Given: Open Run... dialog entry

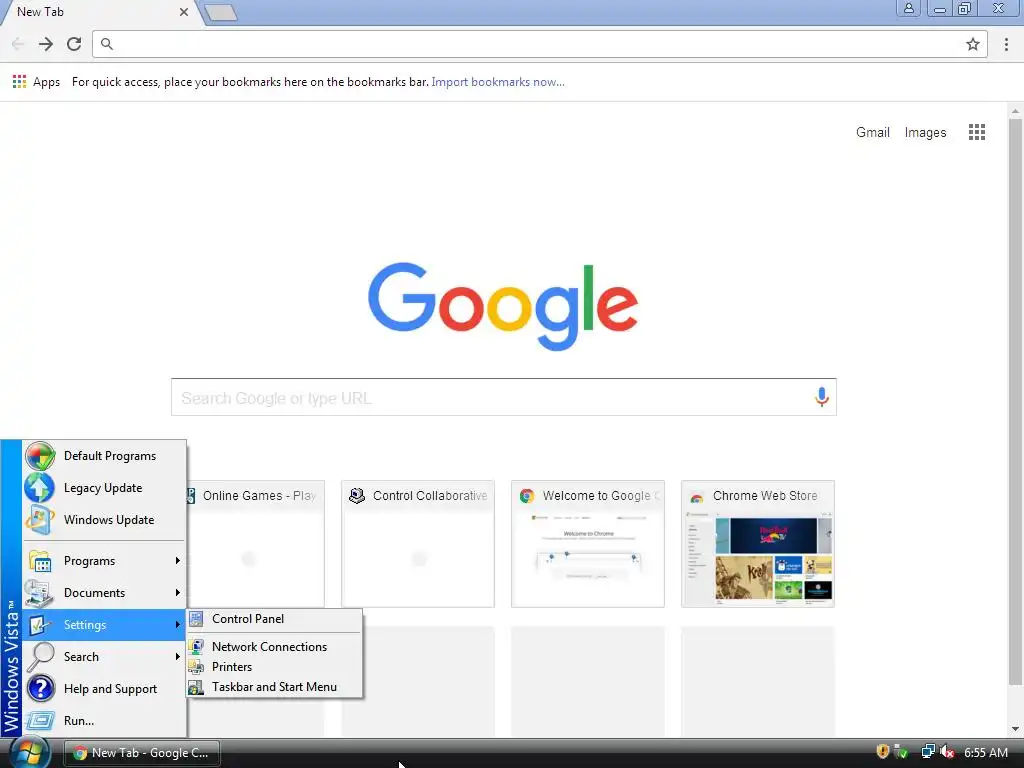Looking at the screenshot, I should click(x=104, y=721).
